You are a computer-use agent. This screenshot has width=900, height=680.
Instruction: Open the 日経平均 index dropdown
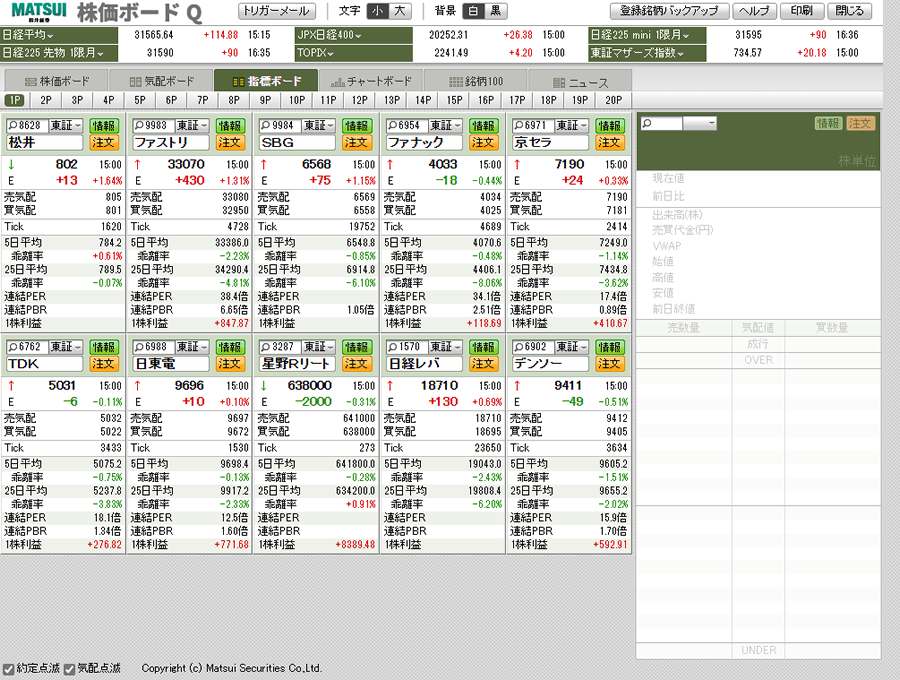point(59,35)
